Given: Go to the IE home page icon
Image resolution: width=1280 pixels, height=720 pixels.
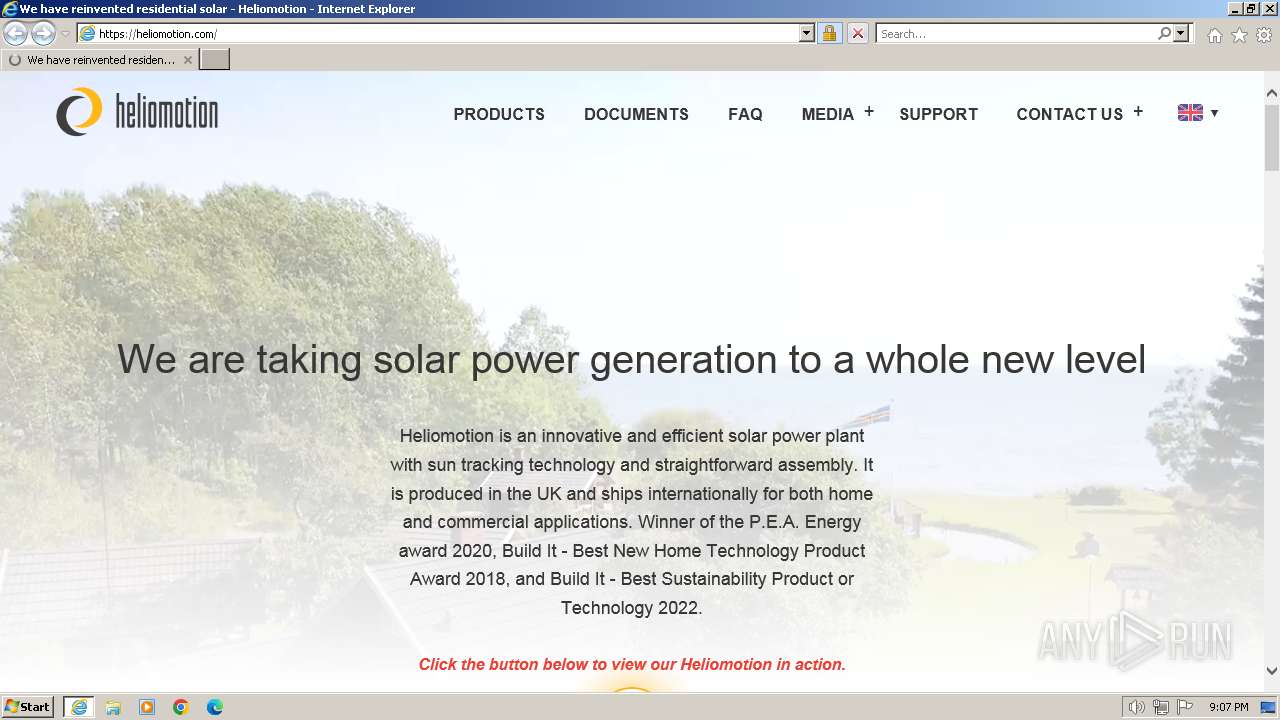Looking at the screenshot, I should pyautogui.click(x=1214, y=35).
